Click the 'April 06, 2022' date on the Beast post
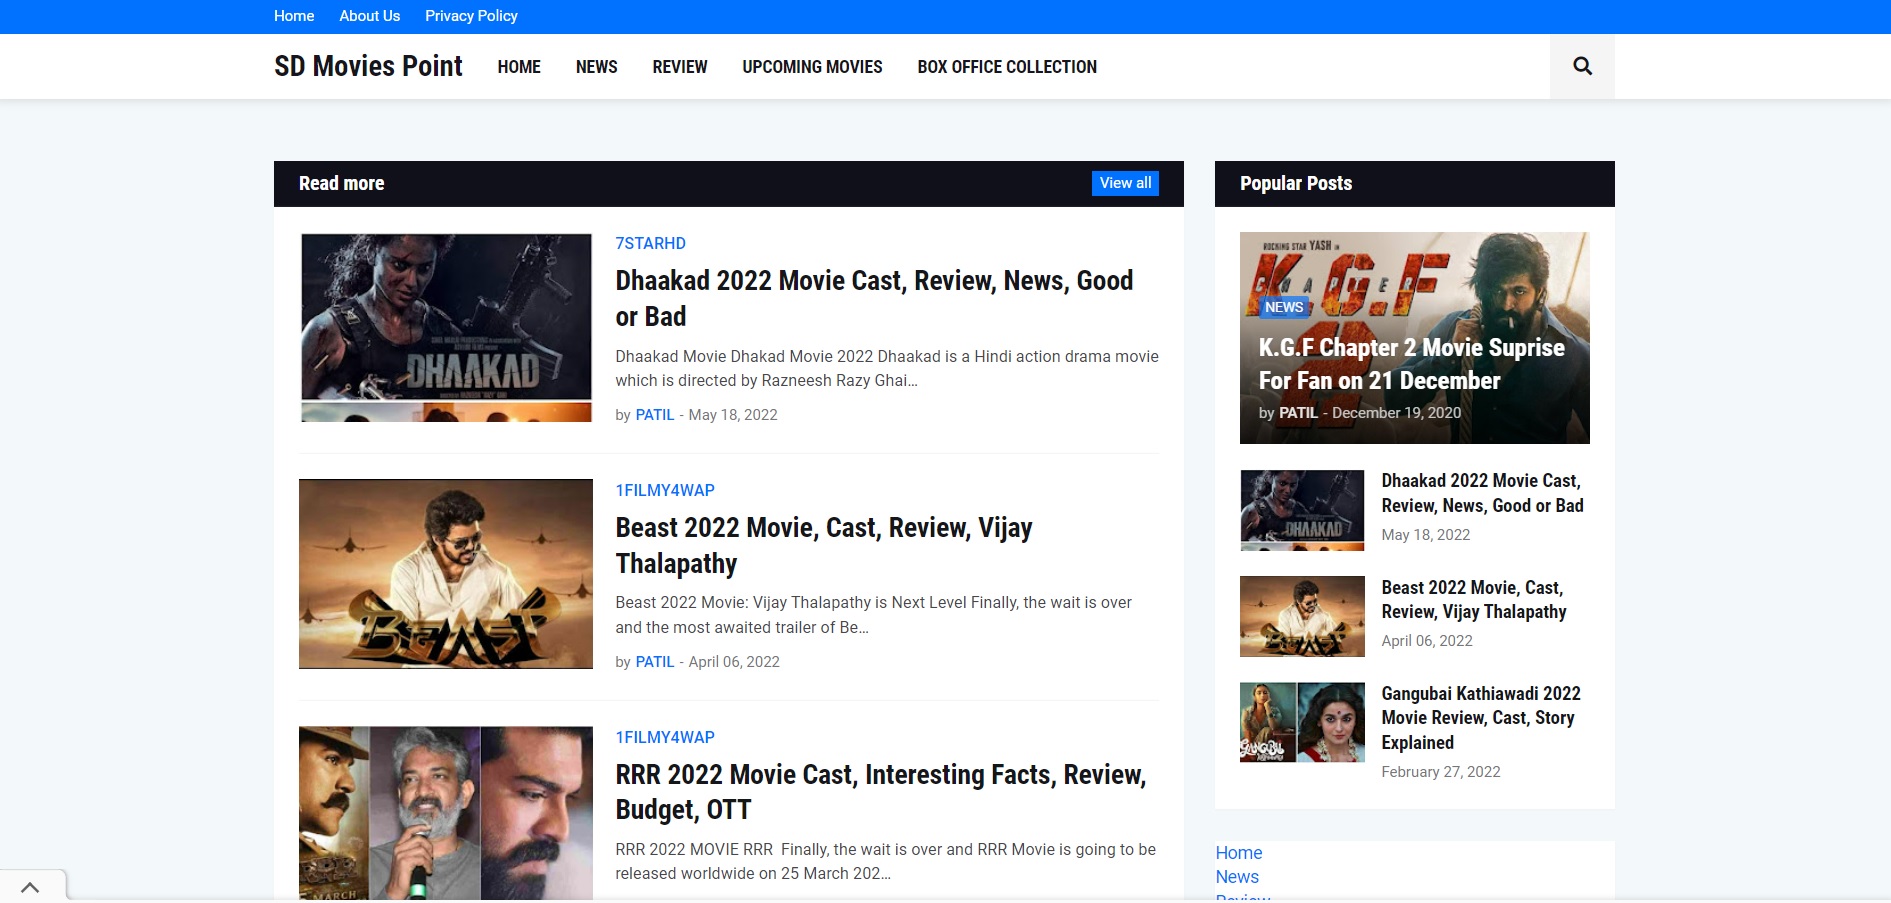This screenshot has height=903, width=1891. point(734,662)
